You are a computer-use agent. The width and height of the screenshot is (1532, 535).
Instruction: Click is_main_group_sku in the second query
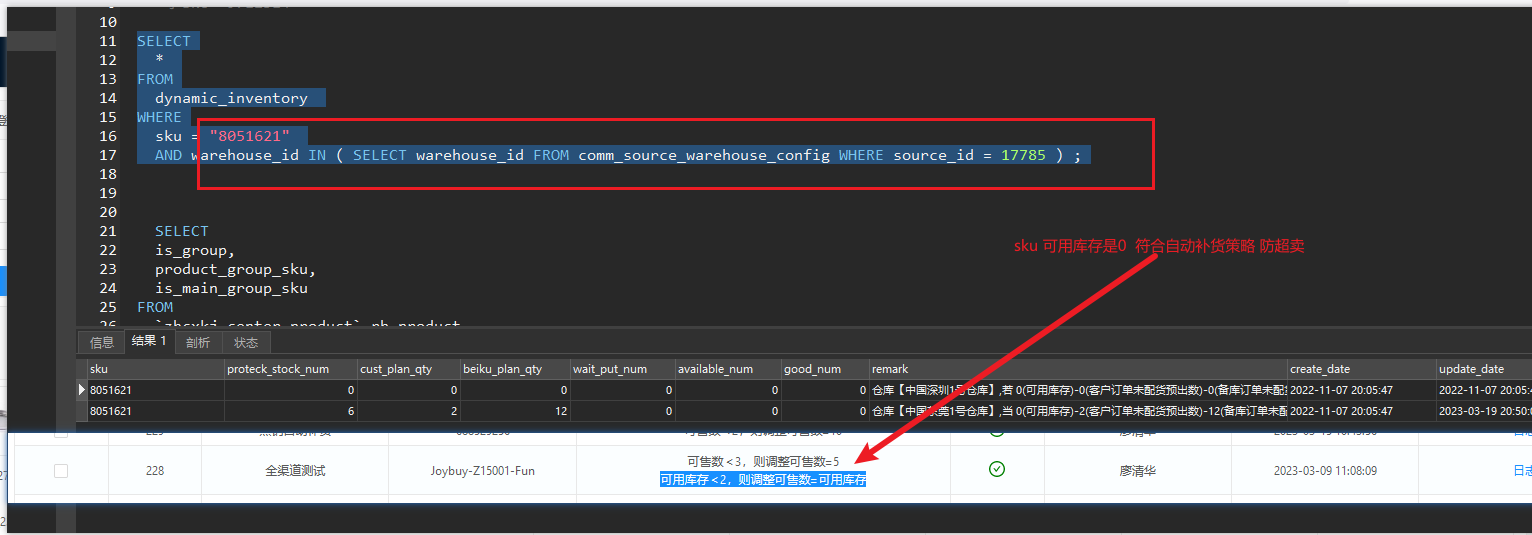[x=231, y=288]
